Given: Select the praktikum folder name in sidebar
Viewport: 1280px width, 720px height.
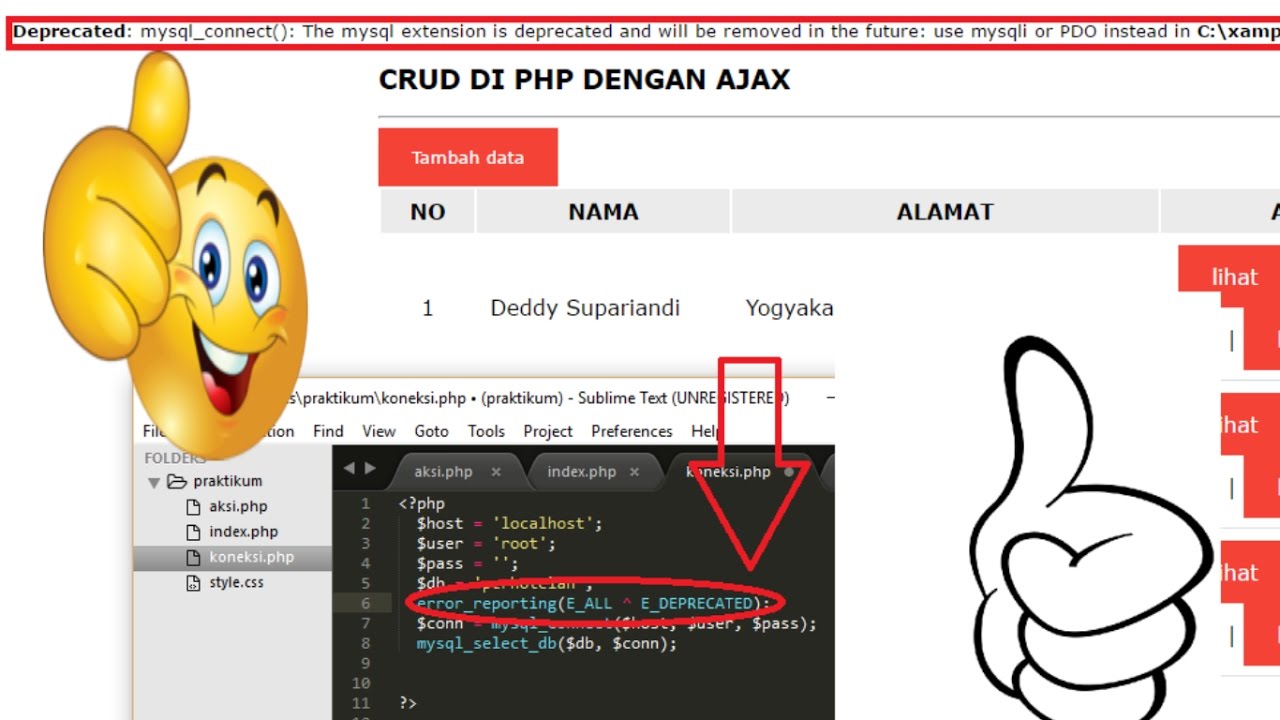Looking at the screenshot, I should click(x=228, y=481).
